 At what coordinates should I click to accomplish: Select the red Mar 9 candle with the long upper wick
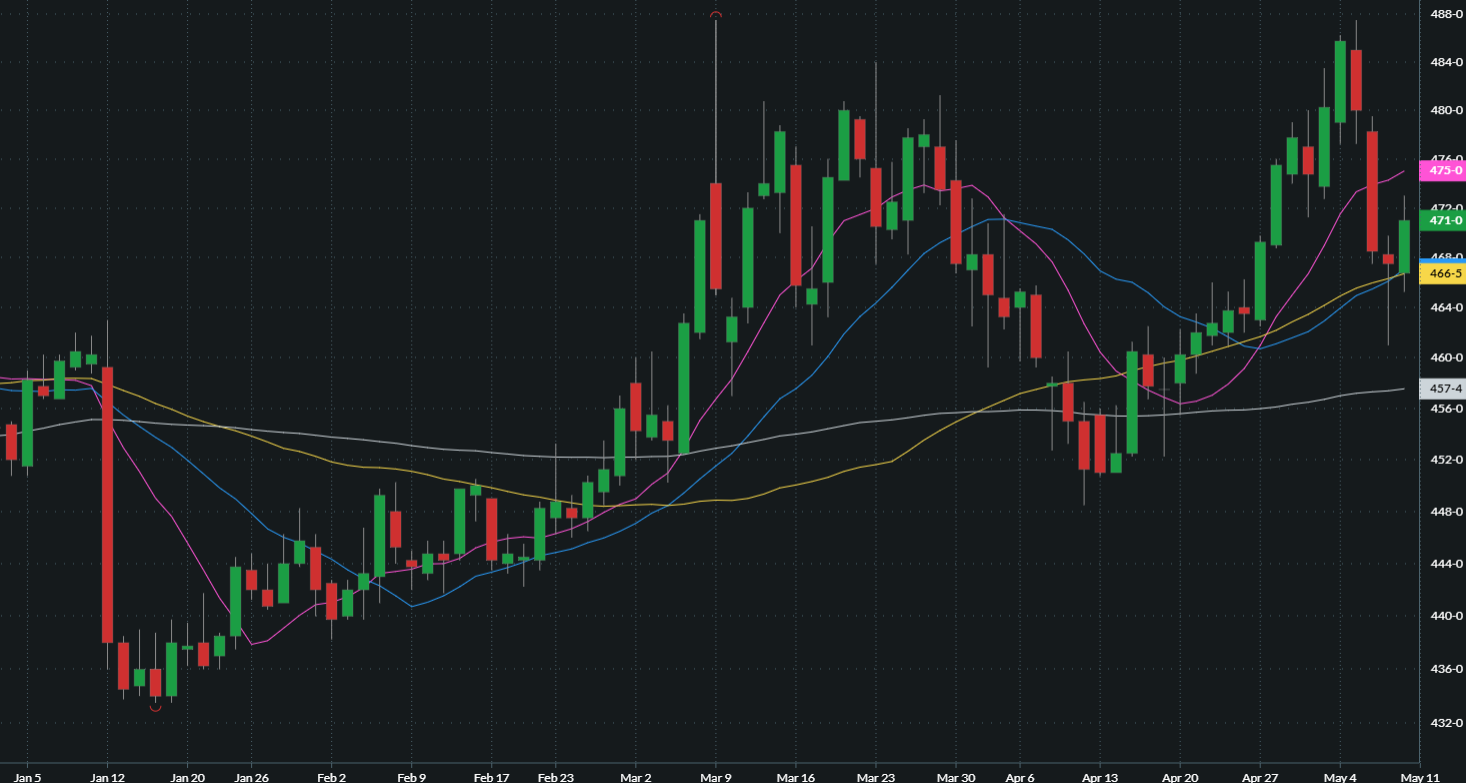tap(716, 236)
